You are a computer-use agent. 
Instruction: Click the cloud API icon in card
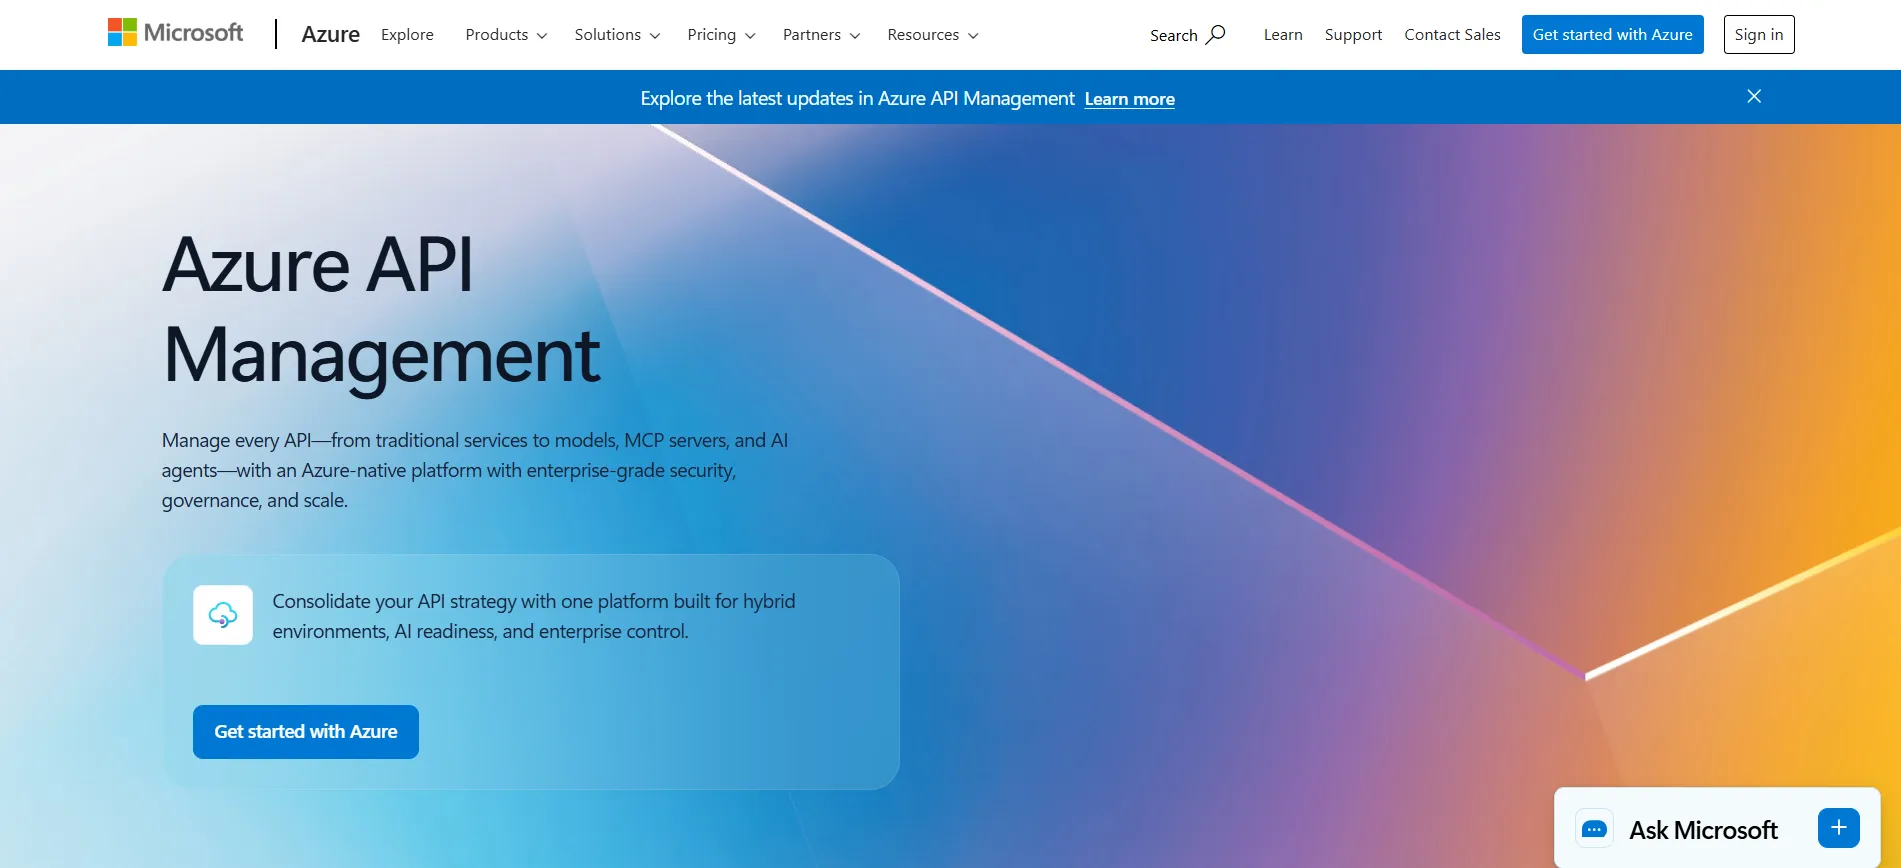pyautogui.click(x=223, y=615)
